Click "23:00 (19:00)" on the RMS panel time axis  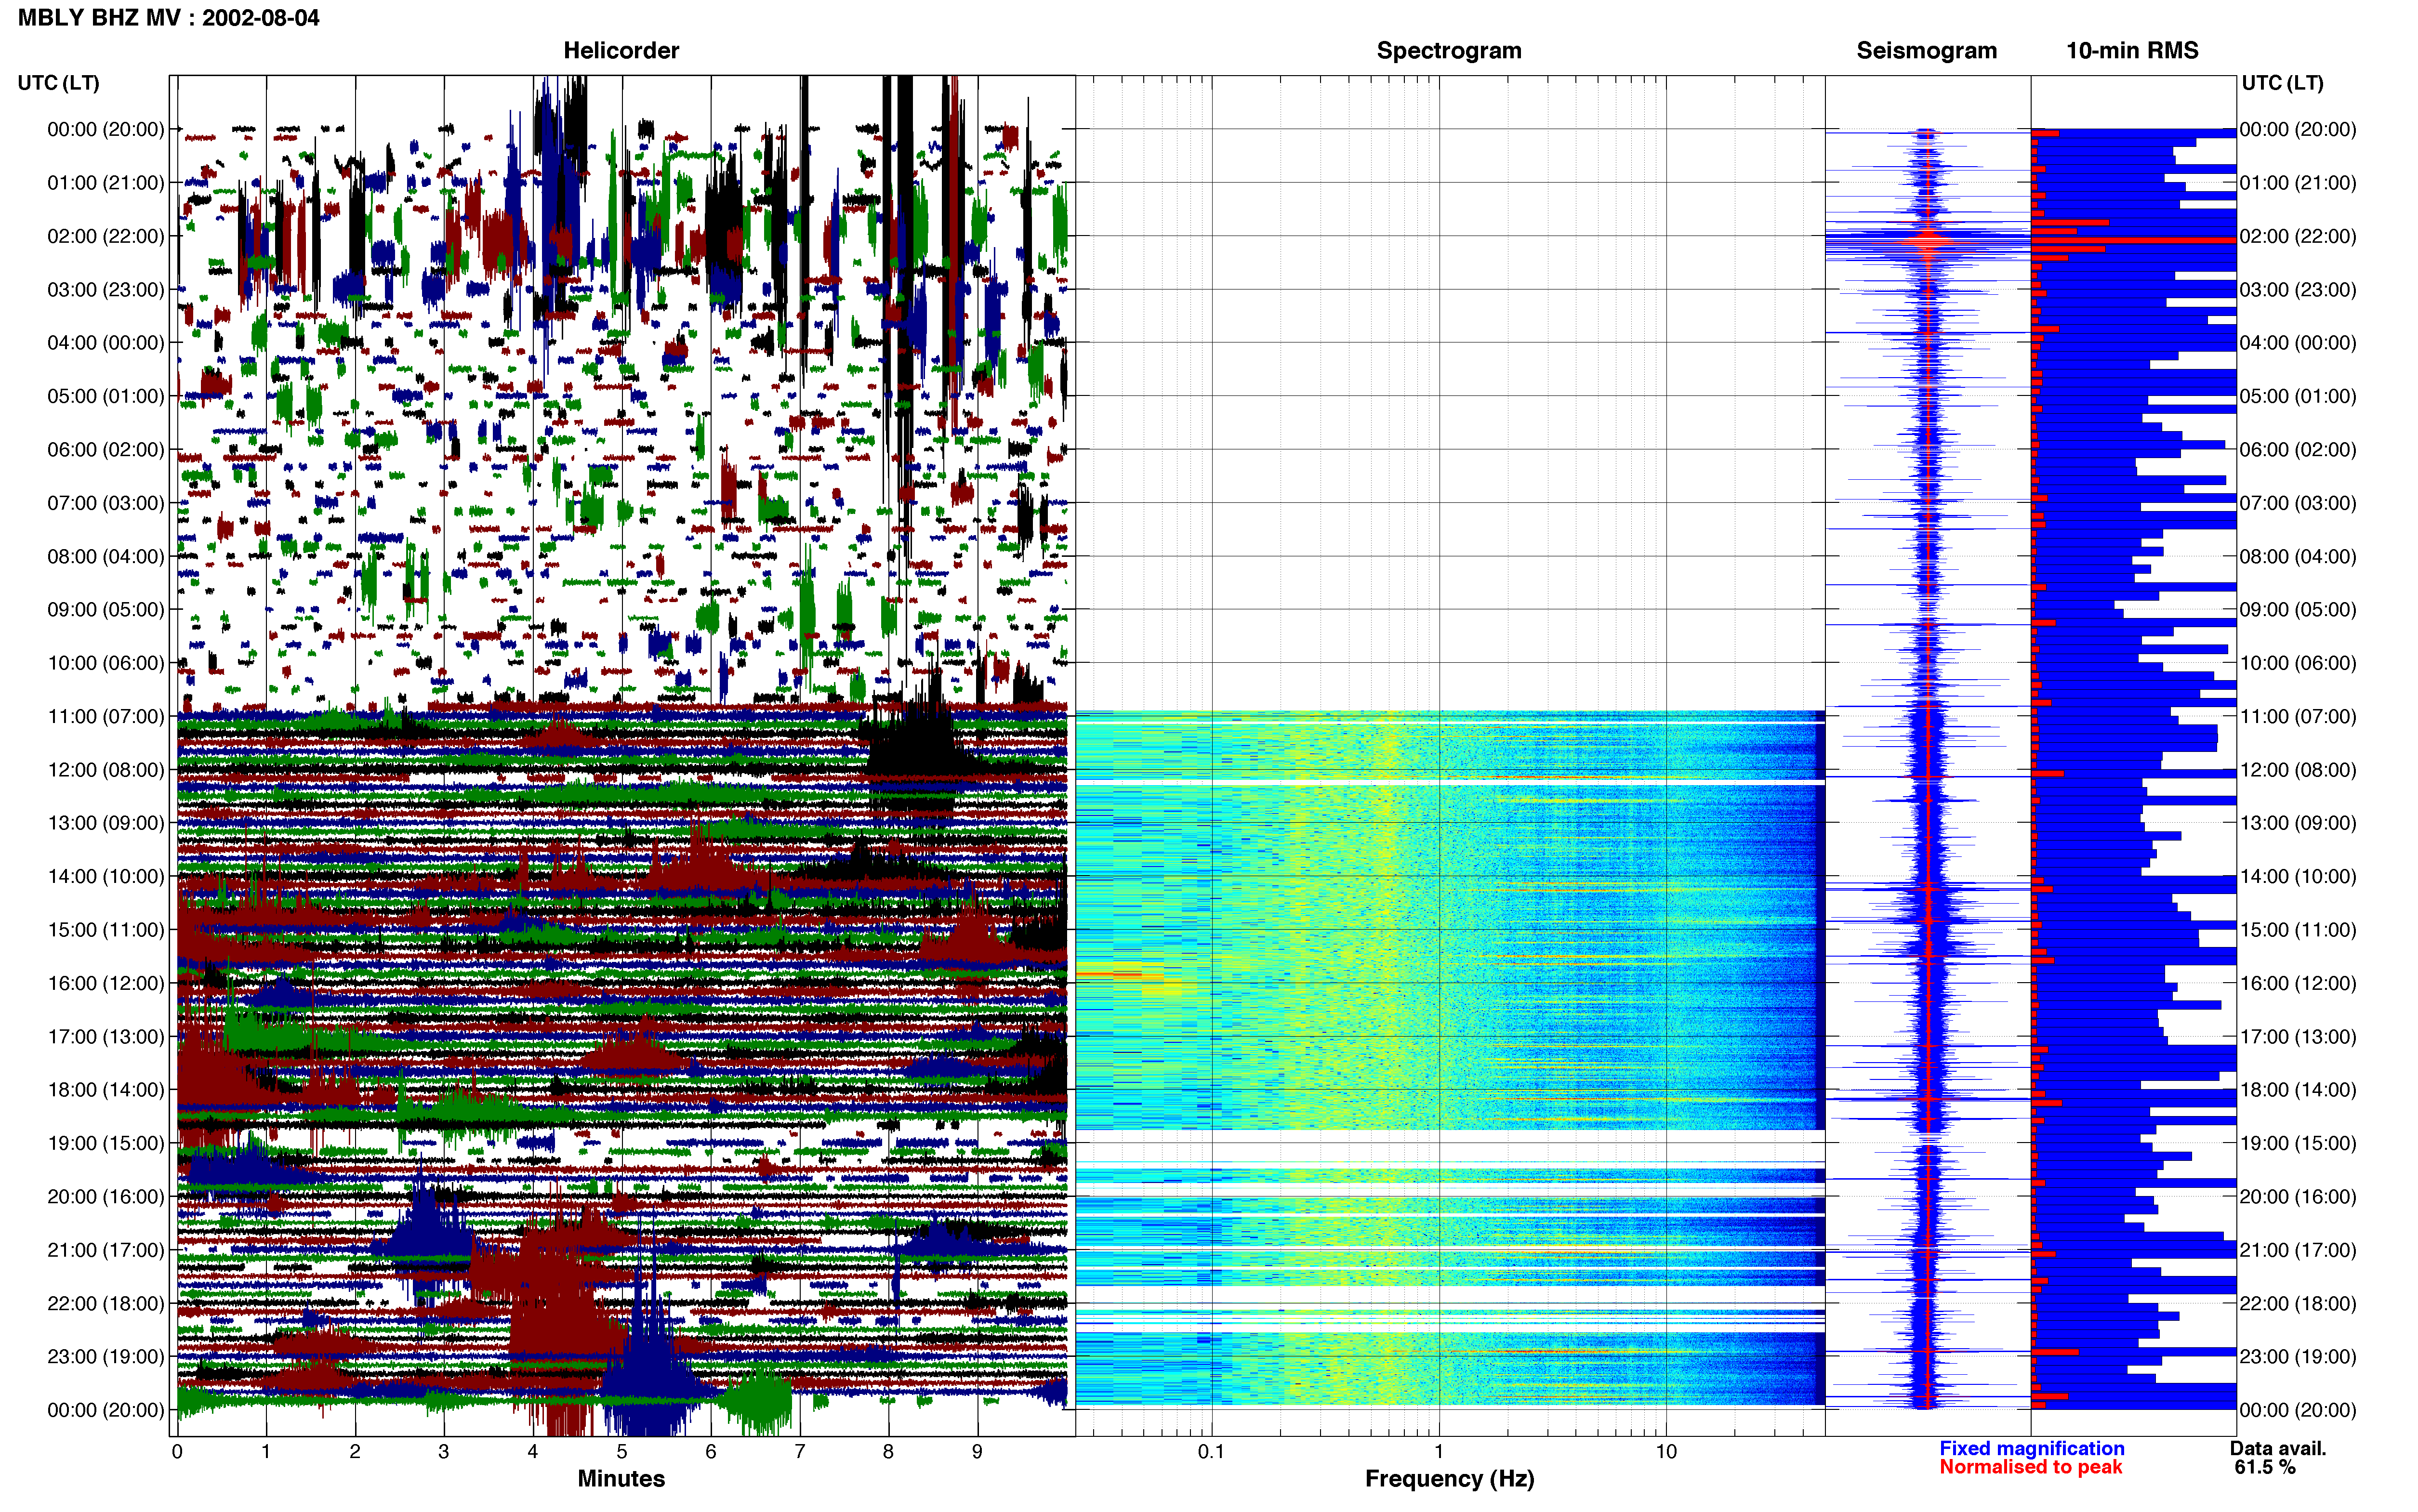[2298, 1357]
